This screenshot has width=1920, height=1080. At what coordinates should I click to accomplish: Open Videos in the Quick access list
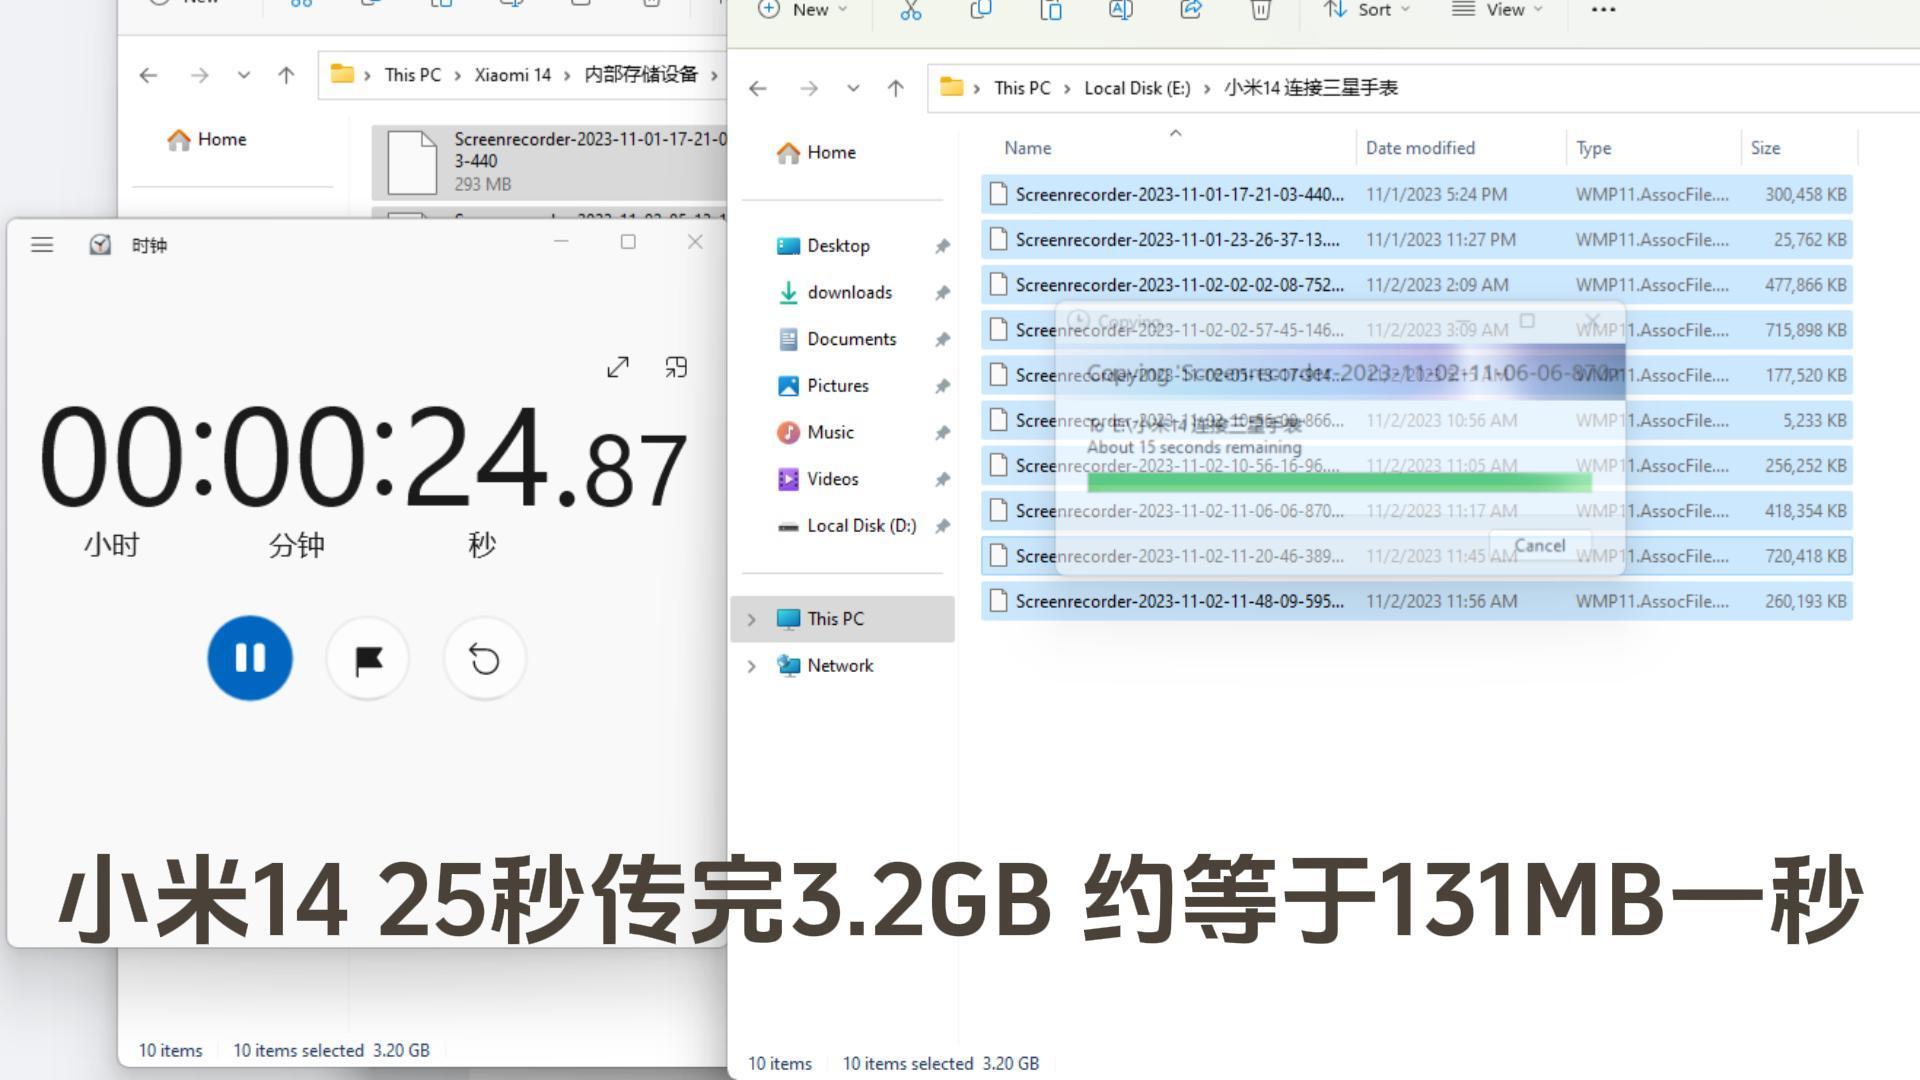(x=832, y=479)
